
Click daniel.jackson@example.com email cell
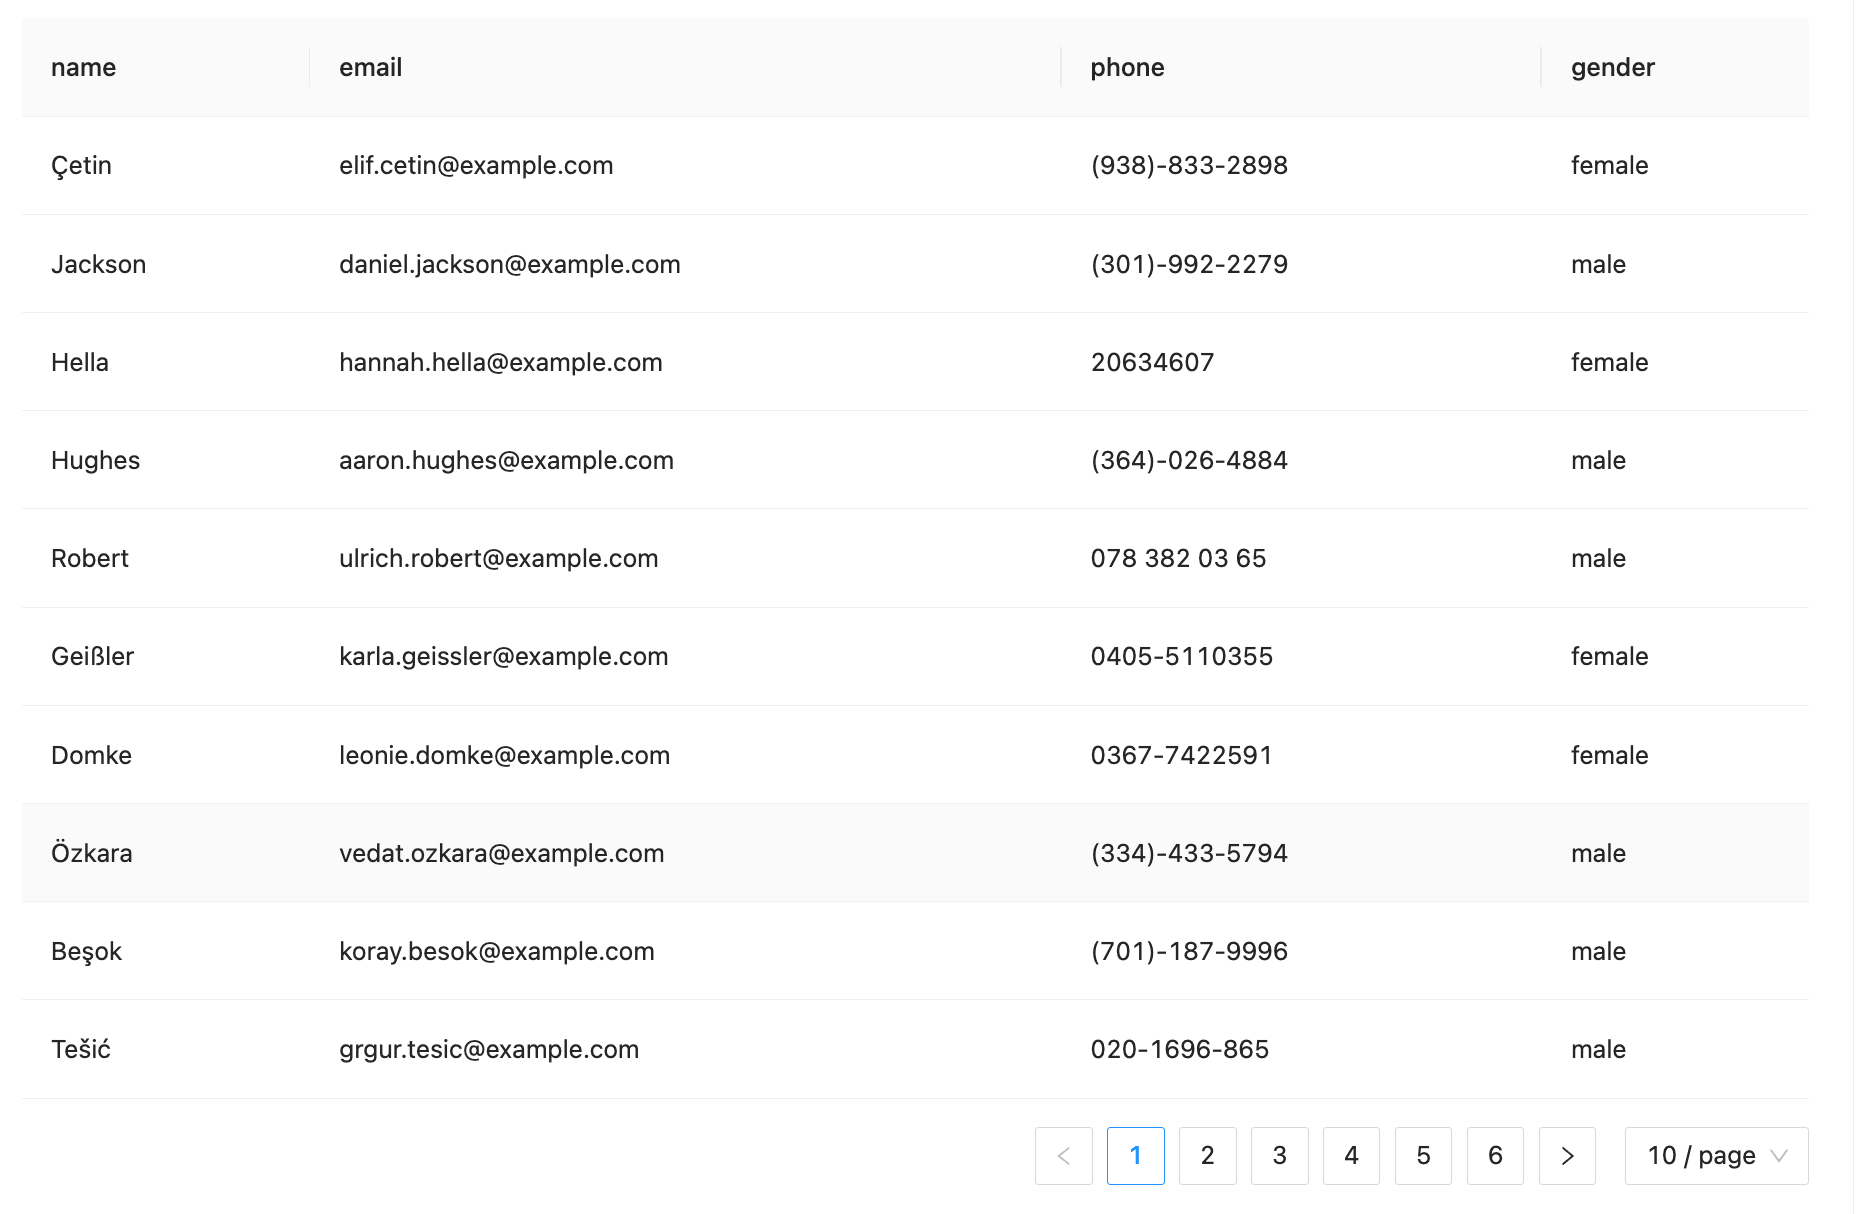pyautogui.click(x=509, y=264)
